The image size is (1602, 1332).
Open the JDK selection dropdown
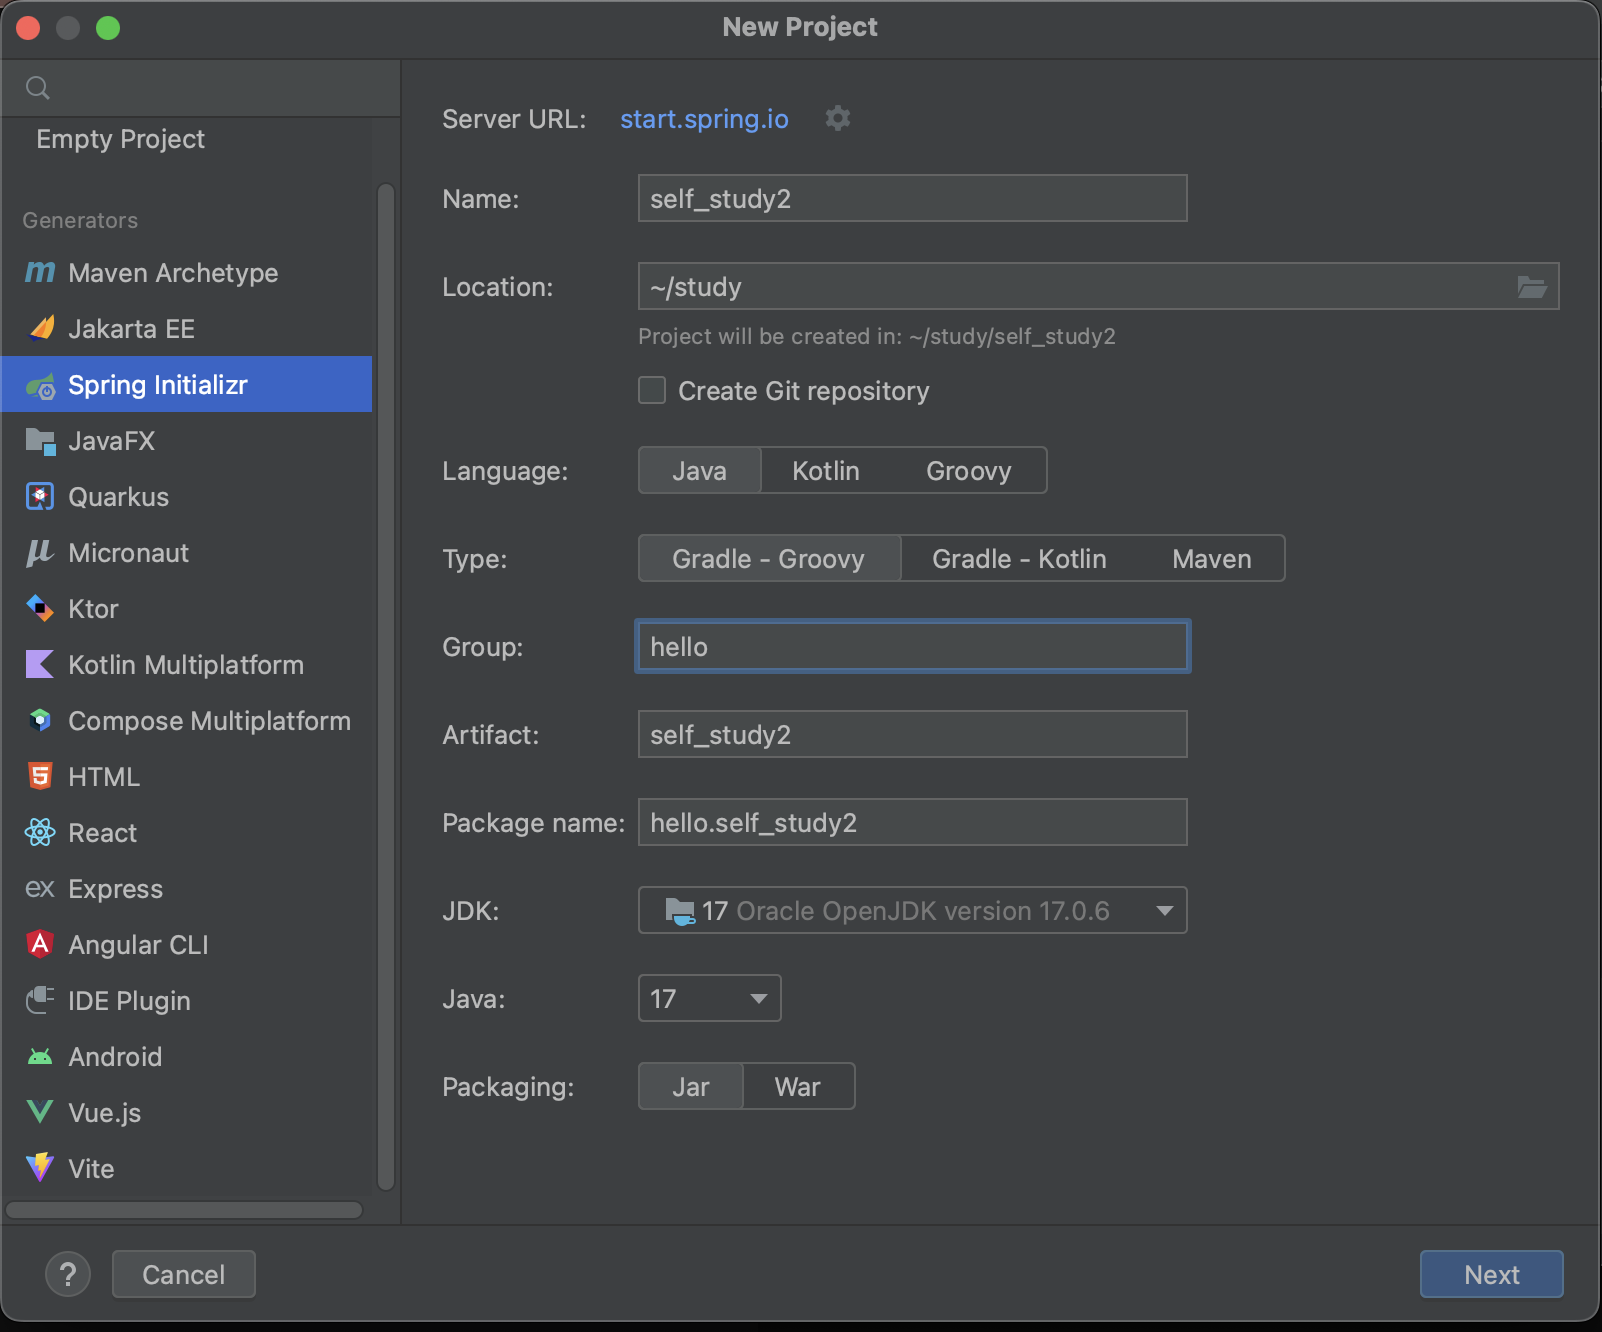912,910
